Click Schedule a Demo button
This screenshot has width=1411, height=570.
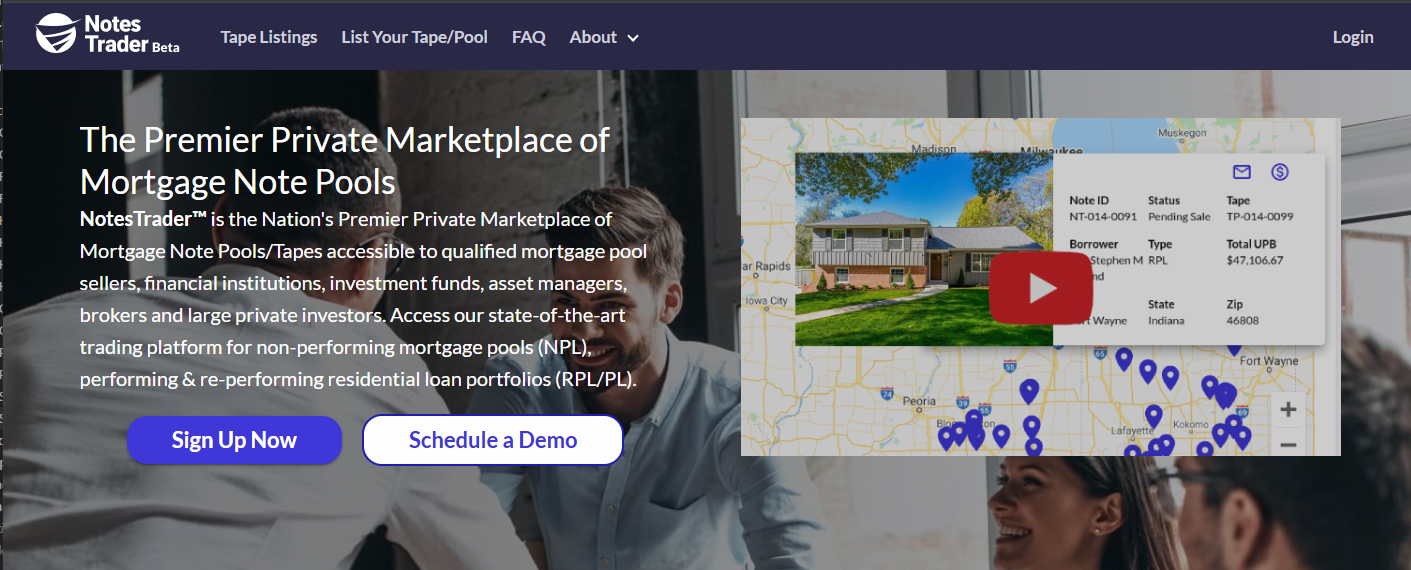tap(493, 440)
